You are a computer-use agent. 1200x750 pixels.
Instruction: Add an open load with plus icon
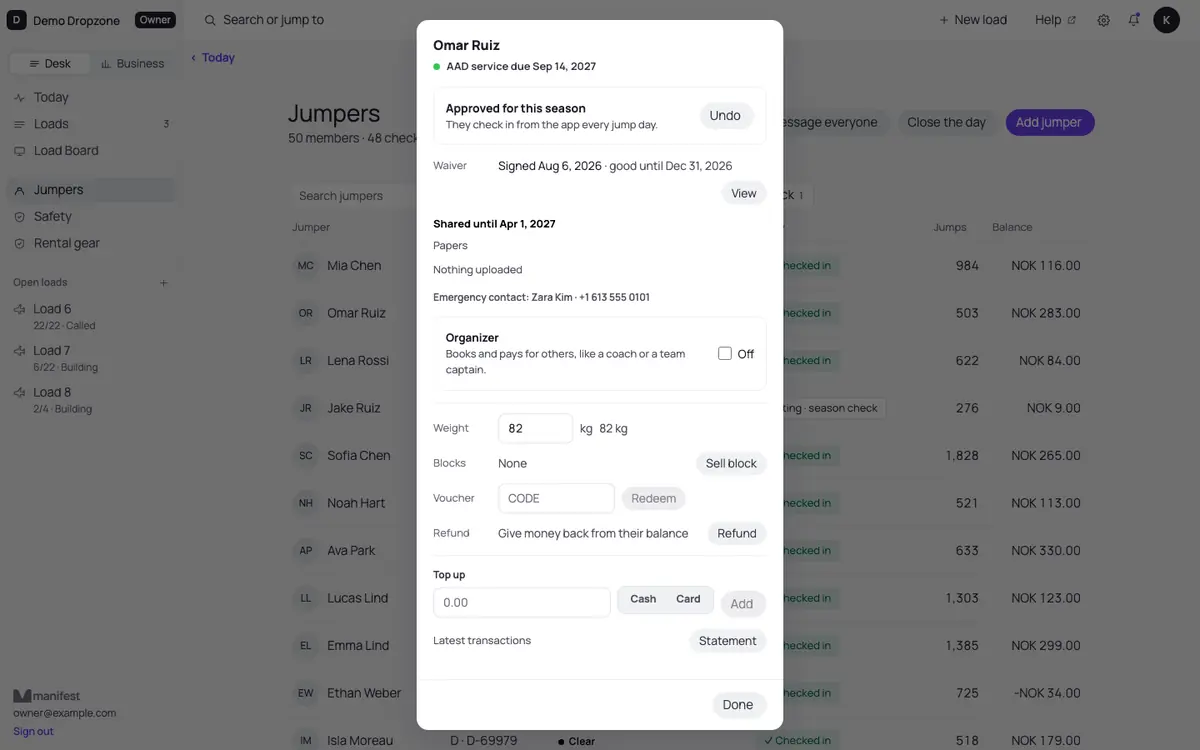164,283
